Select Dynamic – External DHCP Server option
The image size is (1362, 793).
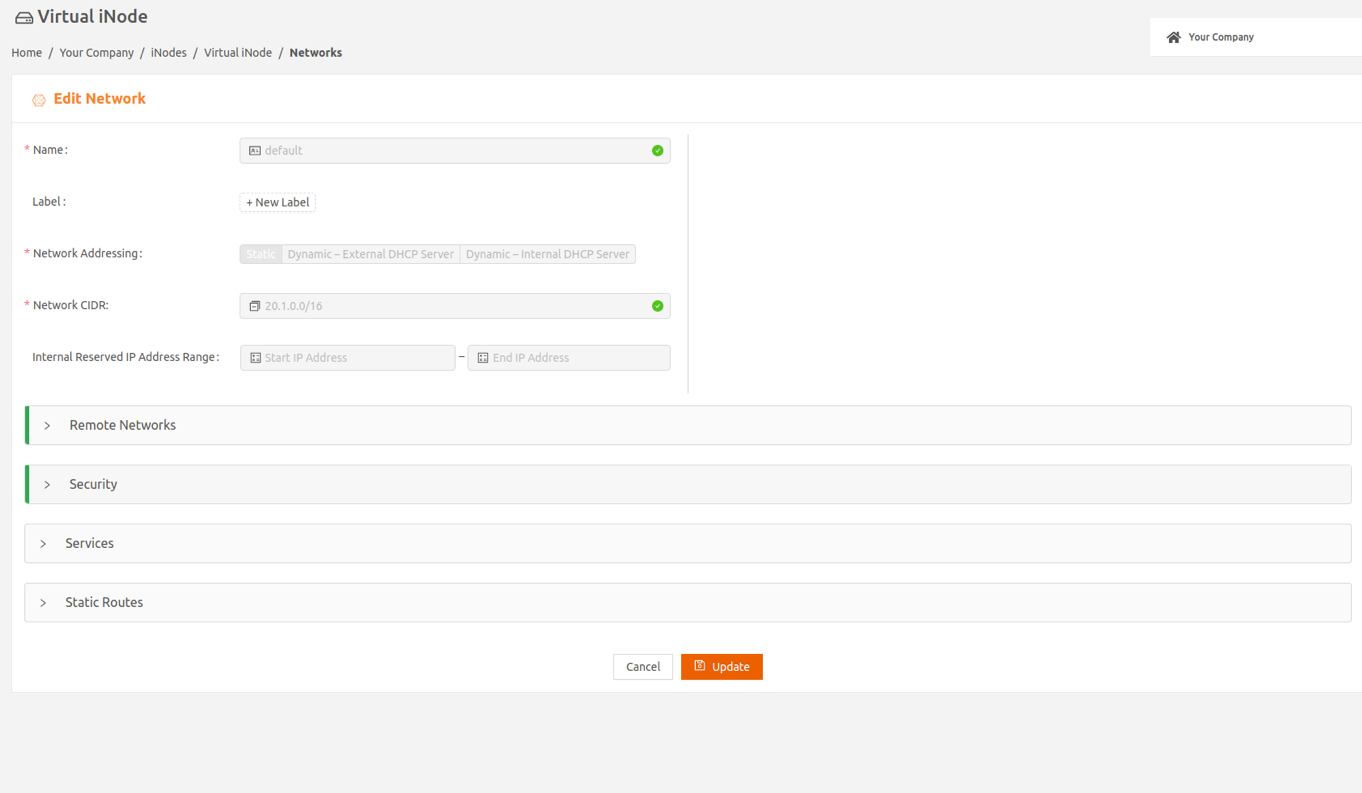pos(371,254)
